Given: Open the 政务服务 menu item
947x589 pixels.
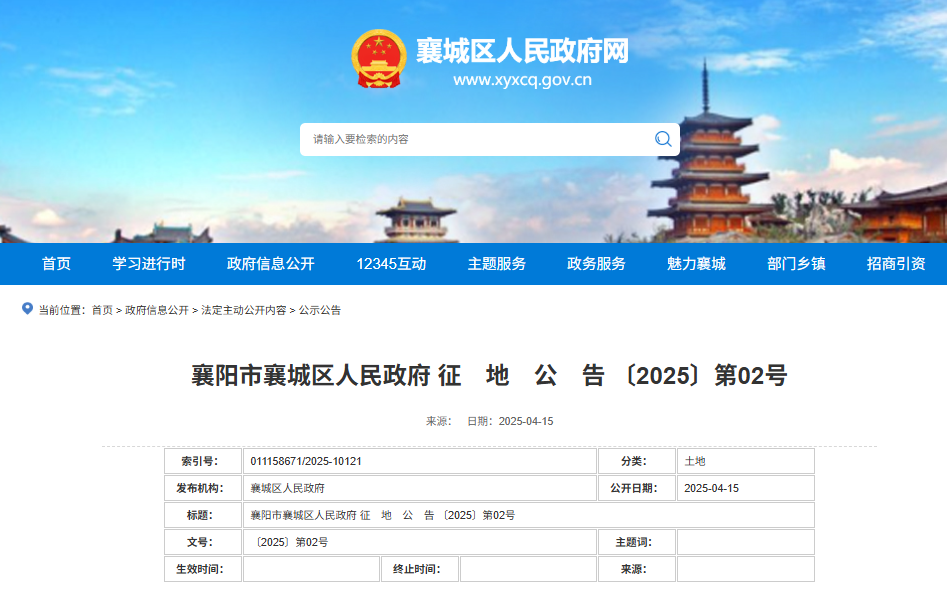Looking at the screenshot, I should (596, 264).
